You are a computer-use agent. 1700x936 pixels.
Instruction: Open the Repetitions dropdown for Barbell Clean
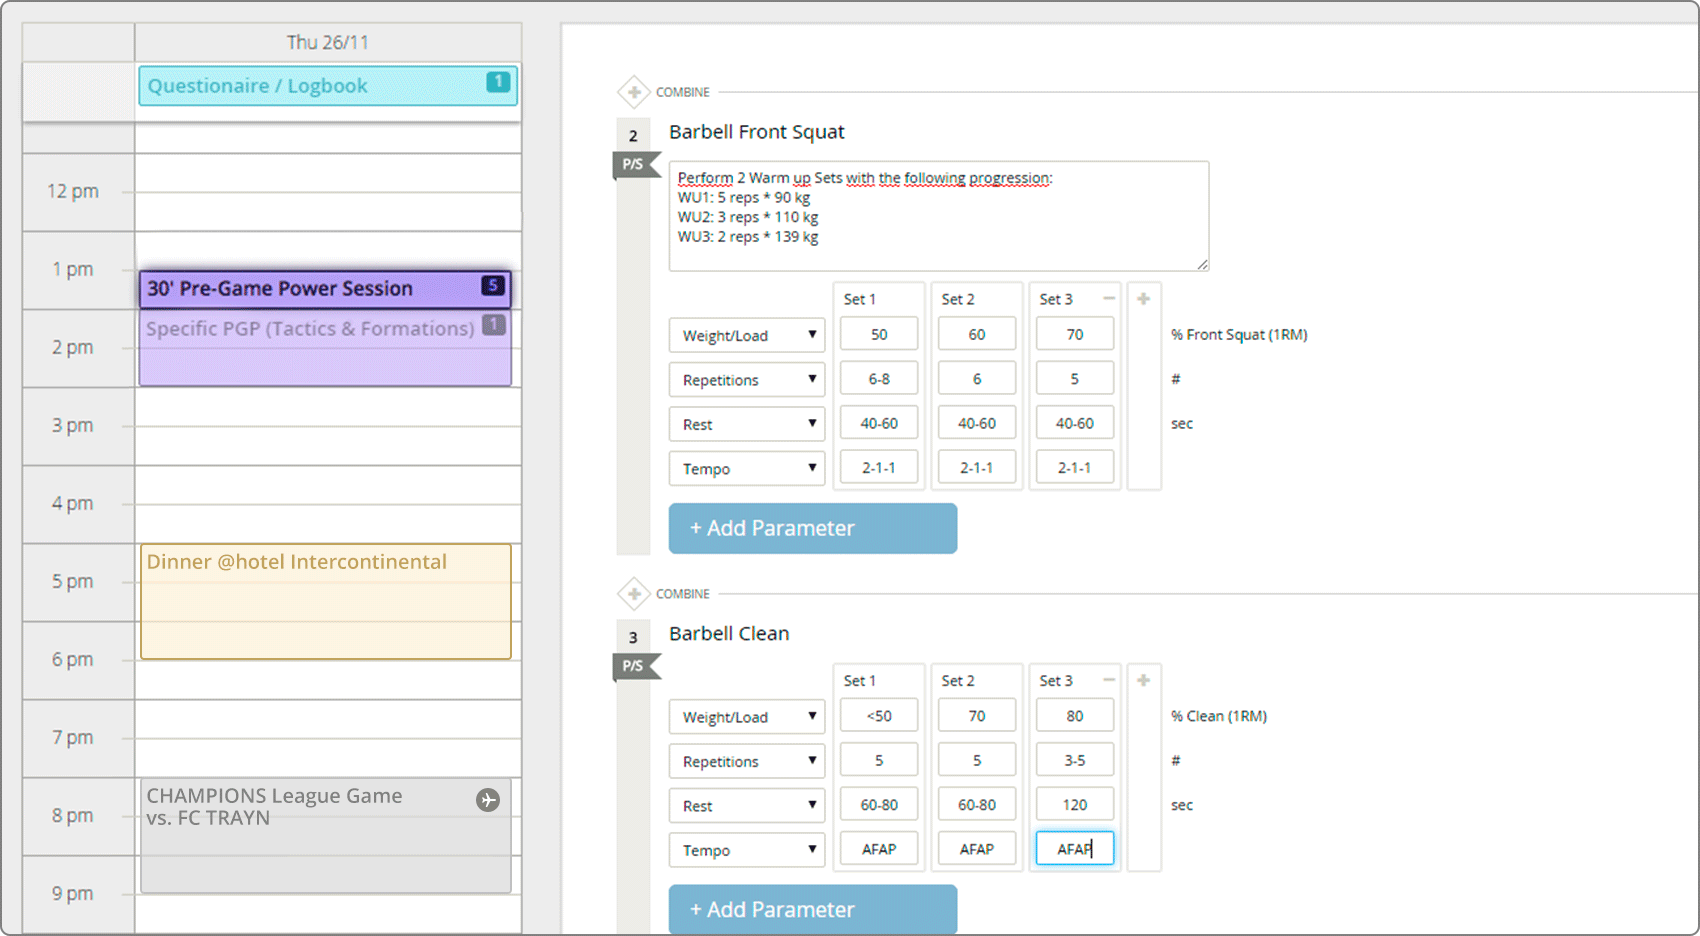746,761
